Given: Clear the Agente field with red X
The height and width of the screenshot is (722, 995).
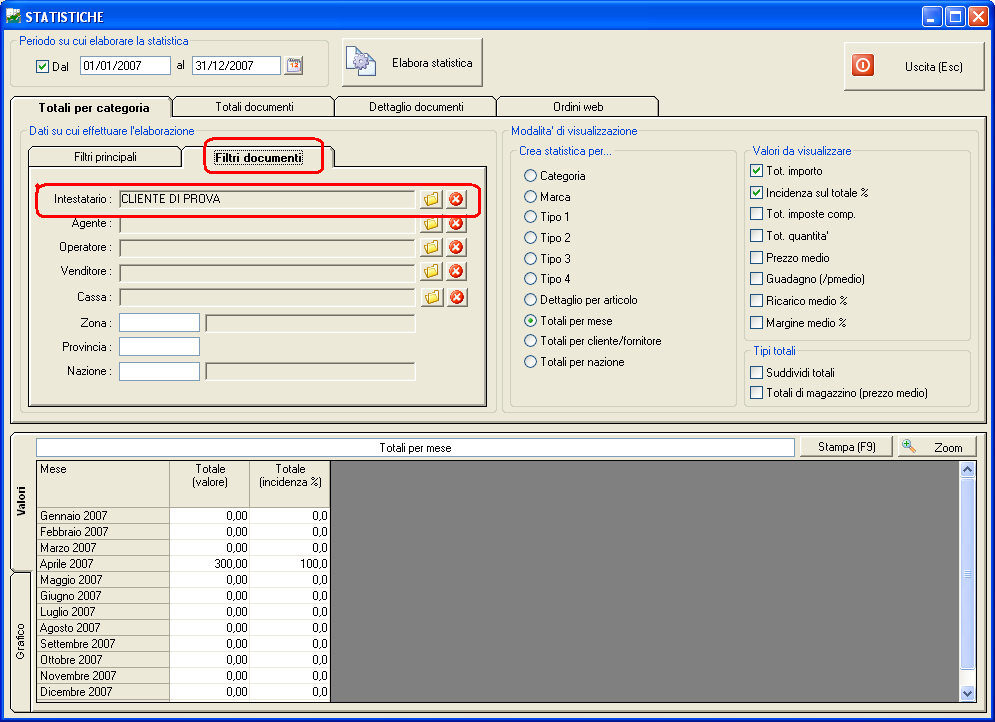Looking at the screenshot, I should coord(457,224).
